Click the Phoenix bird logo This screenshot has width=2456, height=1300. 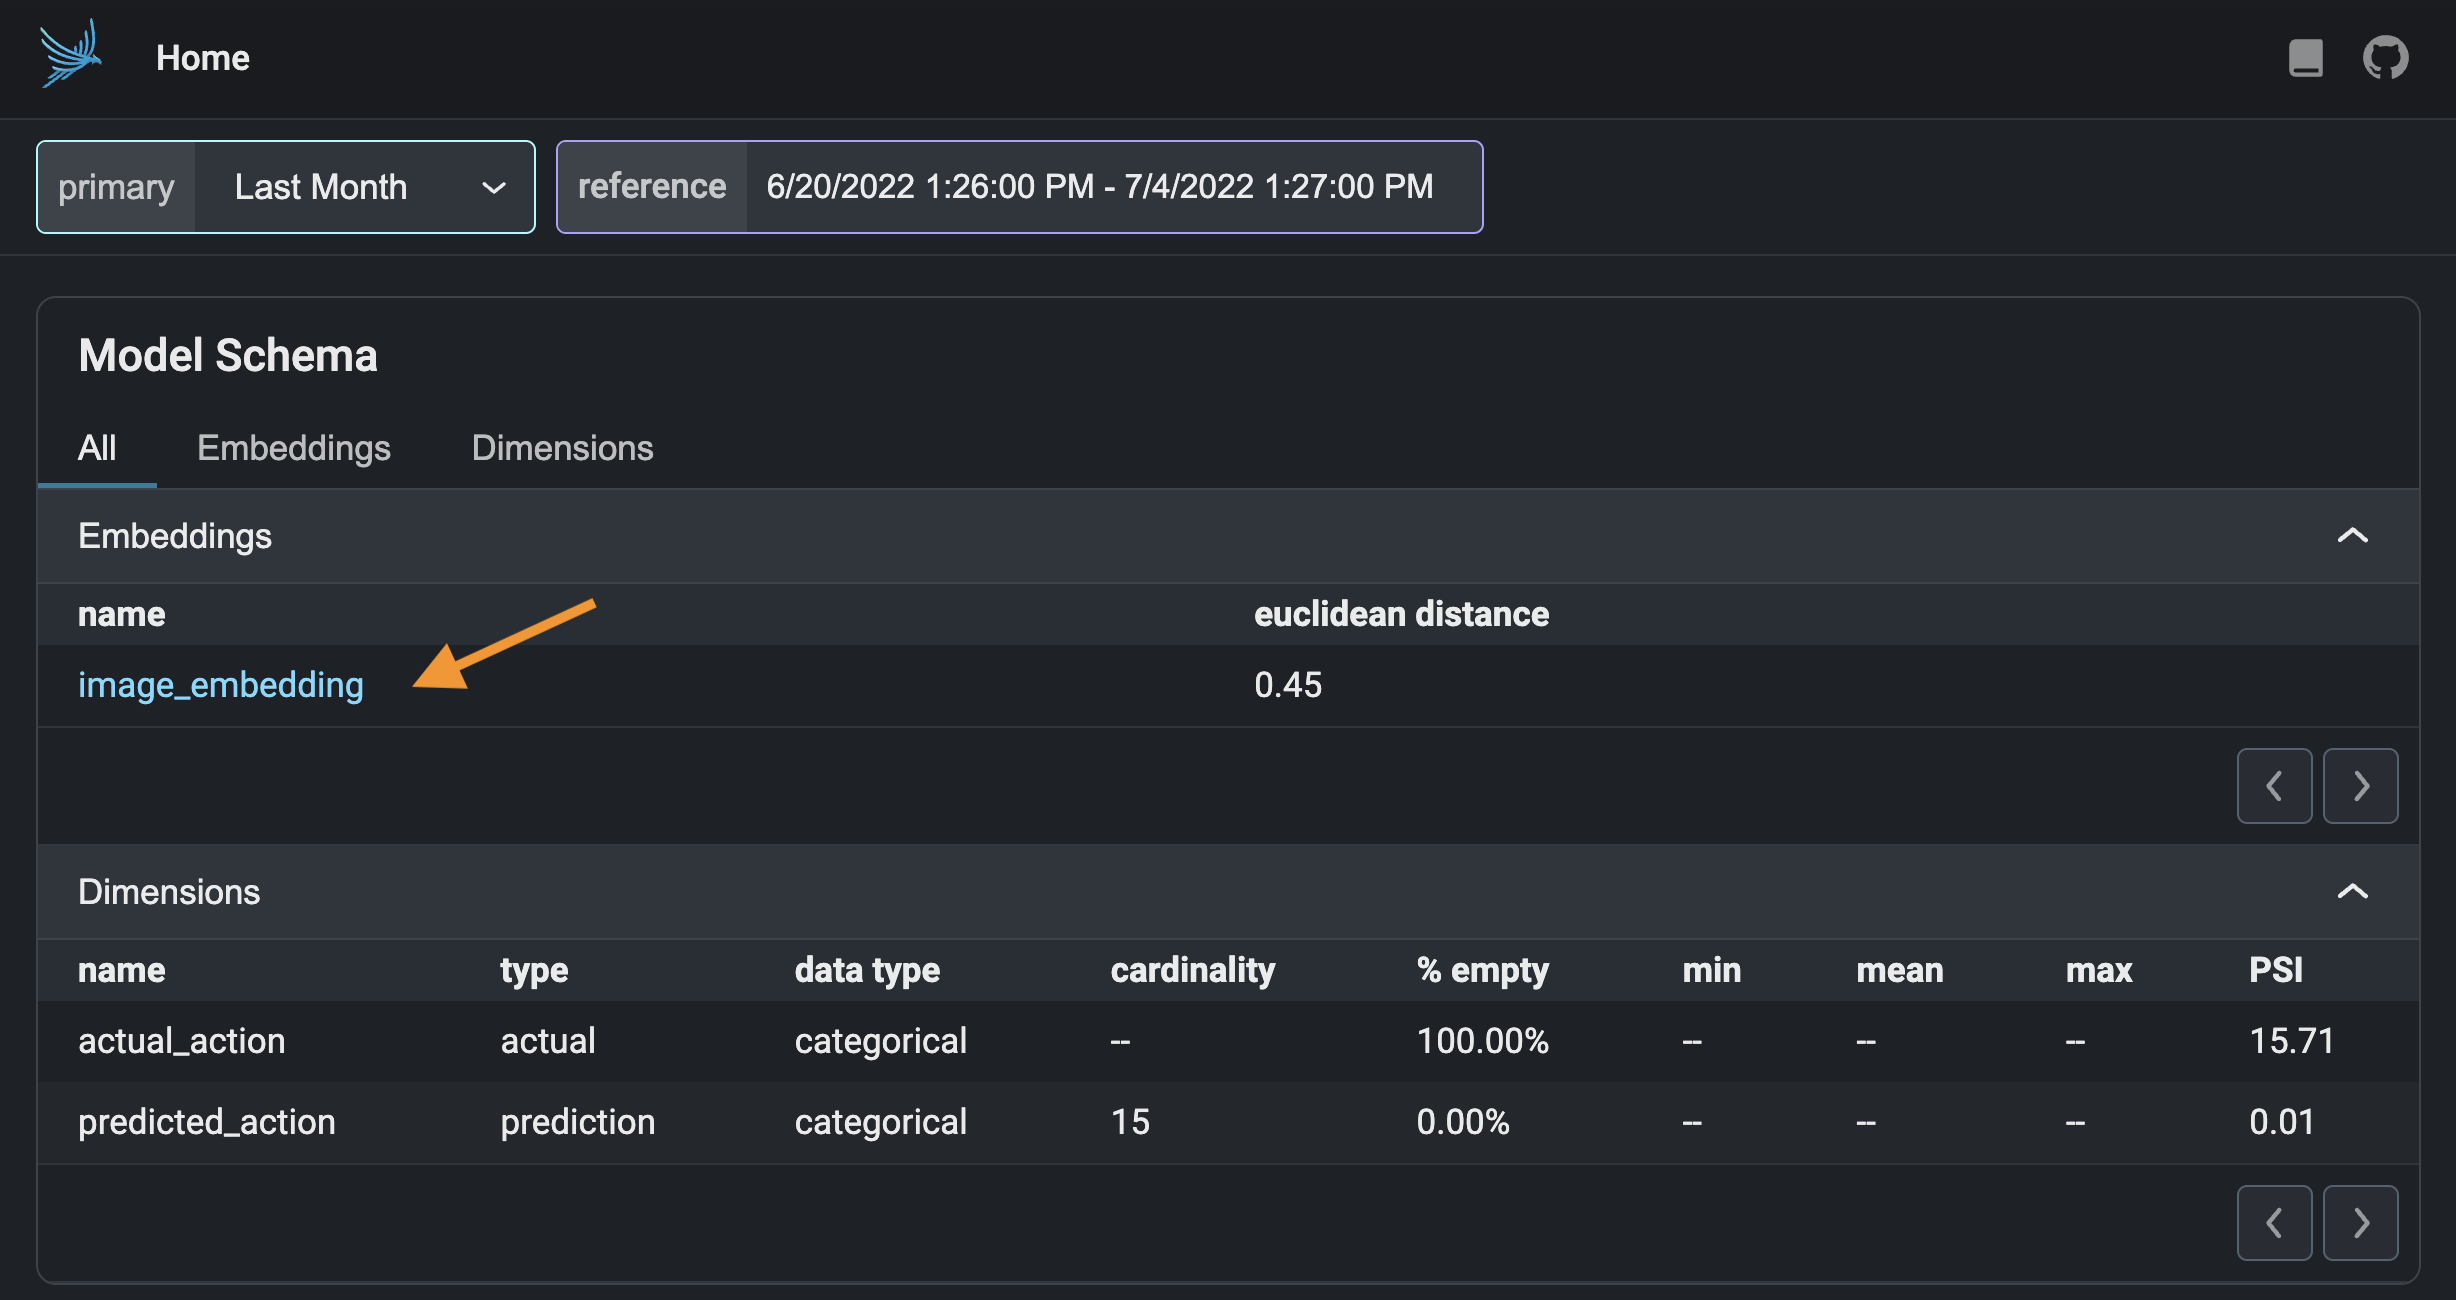pyautogui.click(x=70, y=55)
